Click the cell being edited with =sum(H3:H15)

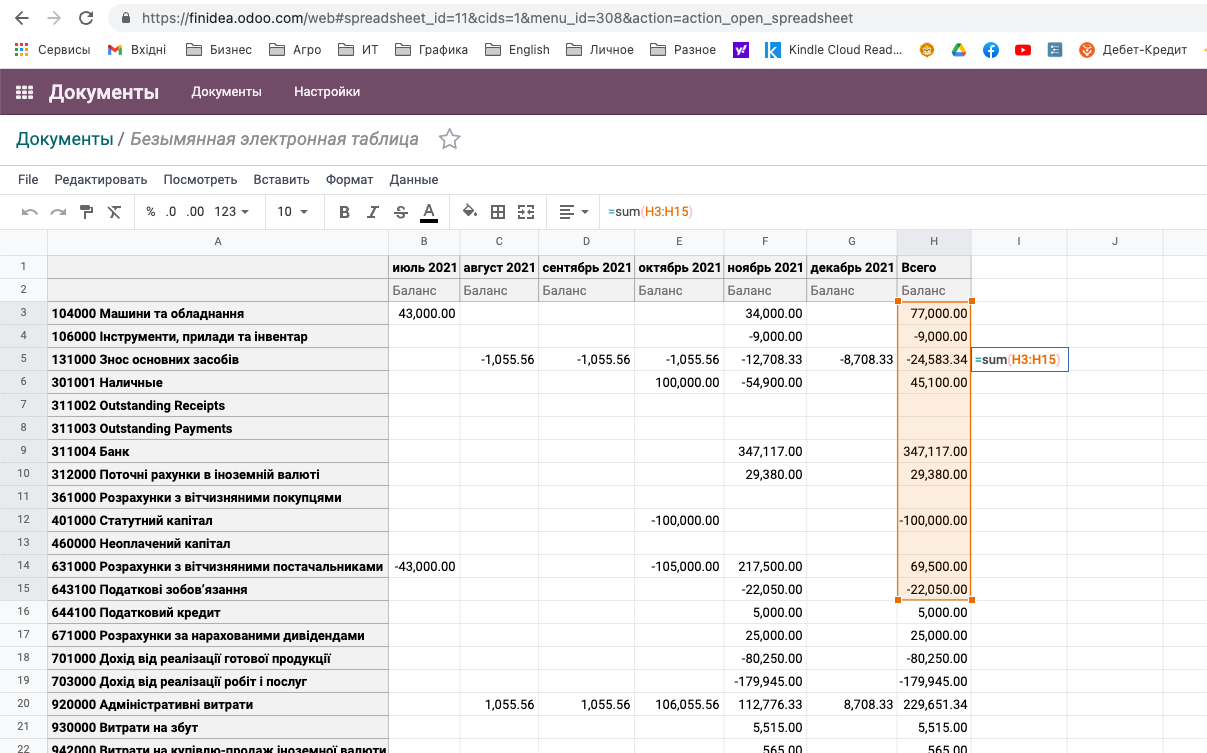[x=1019, y=359]
